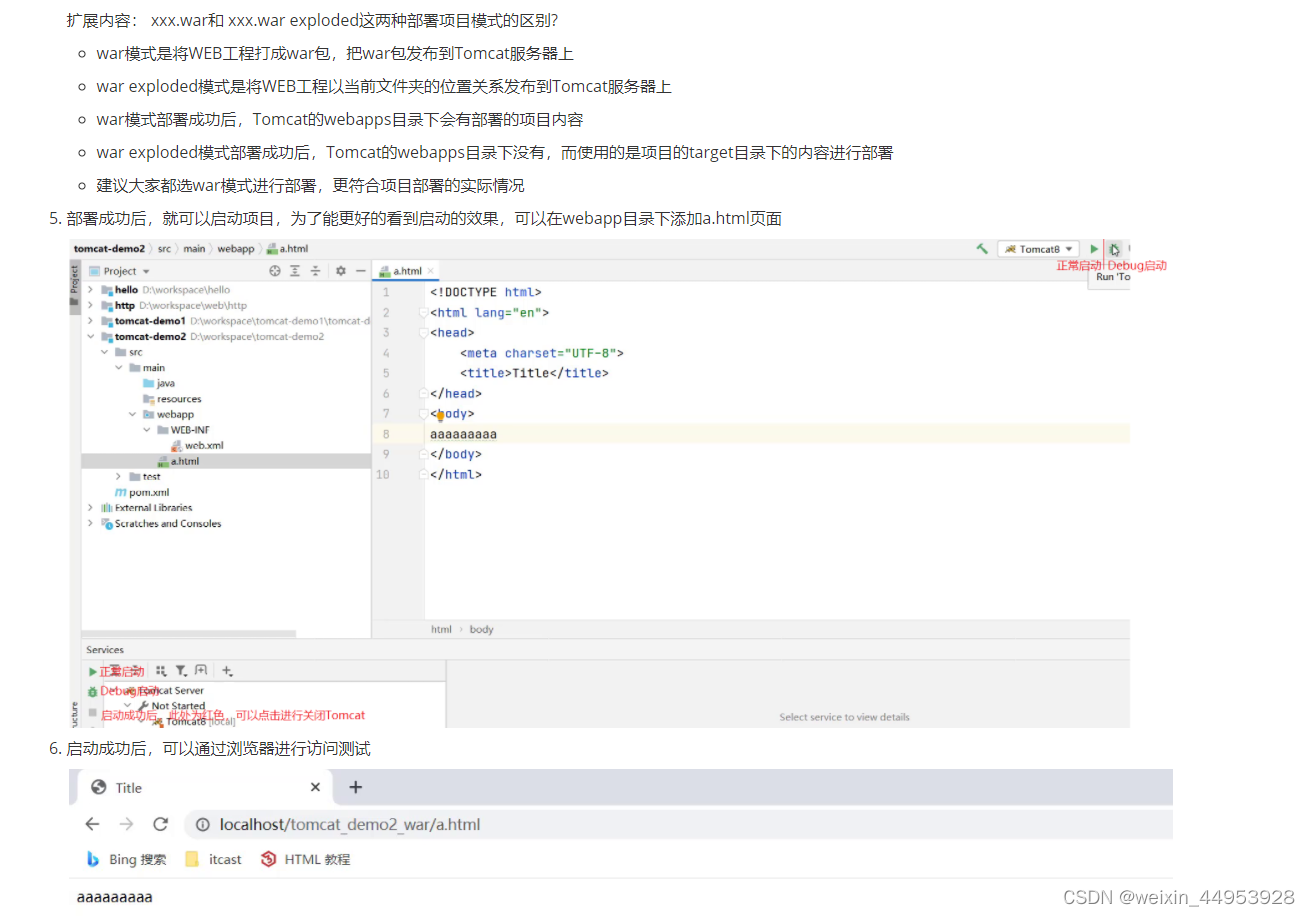Screen dimensions: 1310x916
Task: Click the yellow intention bulb on body line
Action: click(x=439, y=414)
